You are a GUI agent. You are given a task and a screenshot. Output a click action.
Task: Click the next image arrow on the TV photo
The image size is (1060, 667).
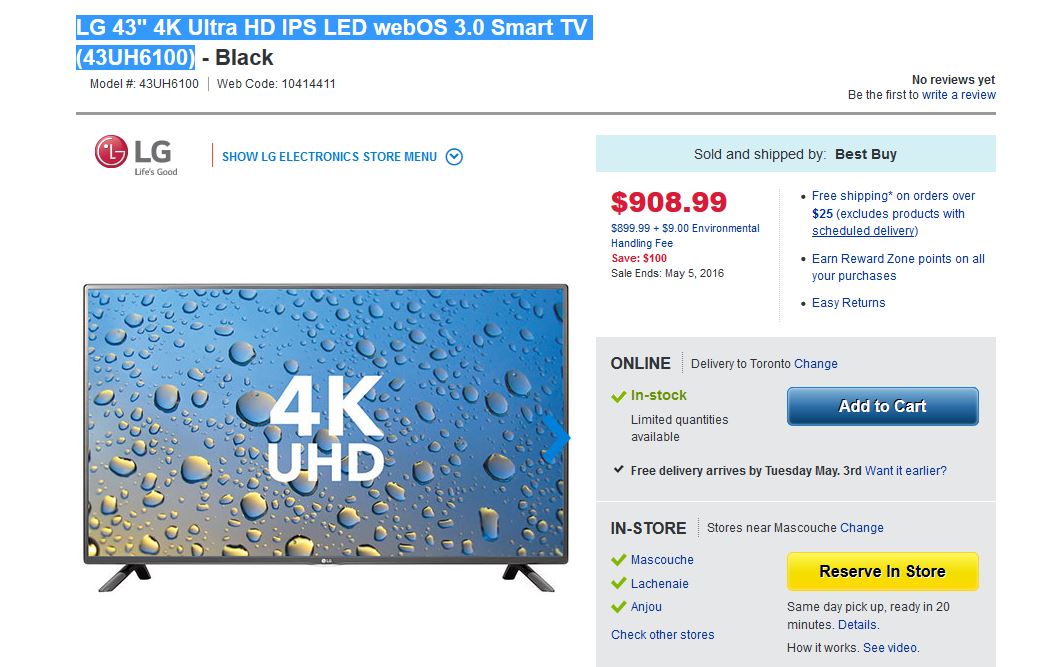click(557, 437)
